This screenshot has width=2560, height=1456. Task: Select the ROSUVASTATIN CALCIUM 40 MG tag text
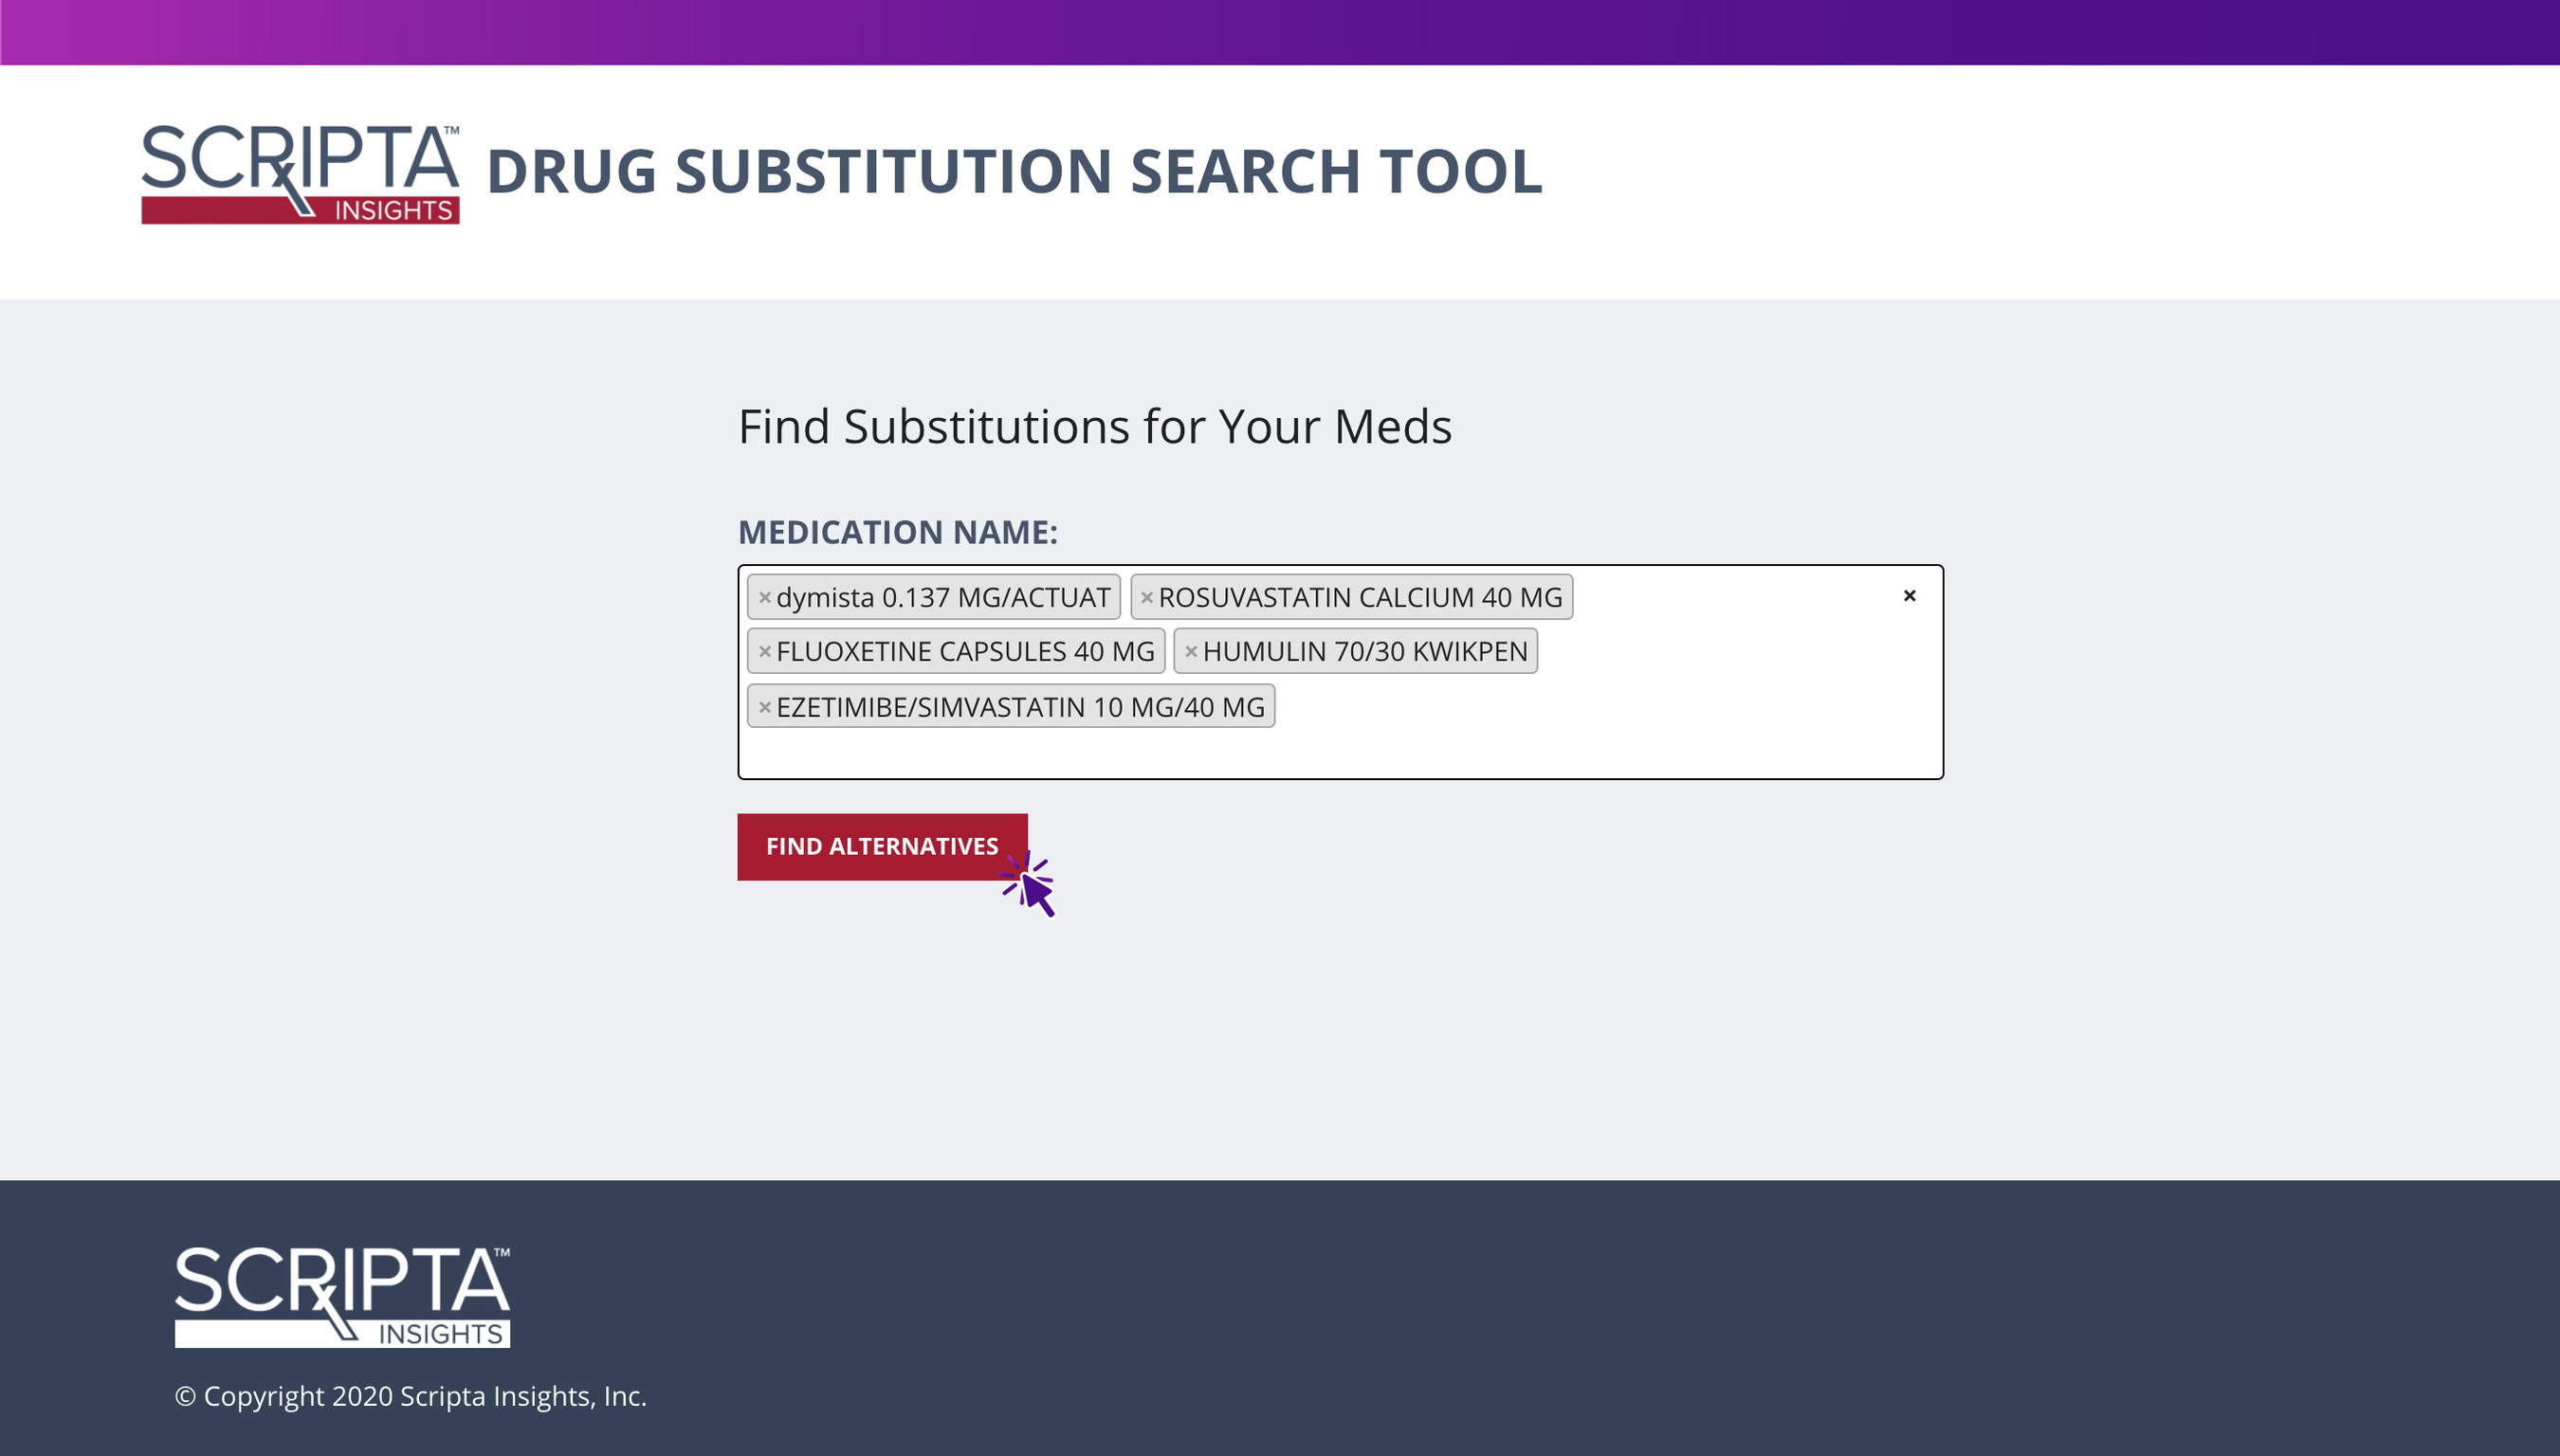pyautogui.click(x=1360, y=597)
